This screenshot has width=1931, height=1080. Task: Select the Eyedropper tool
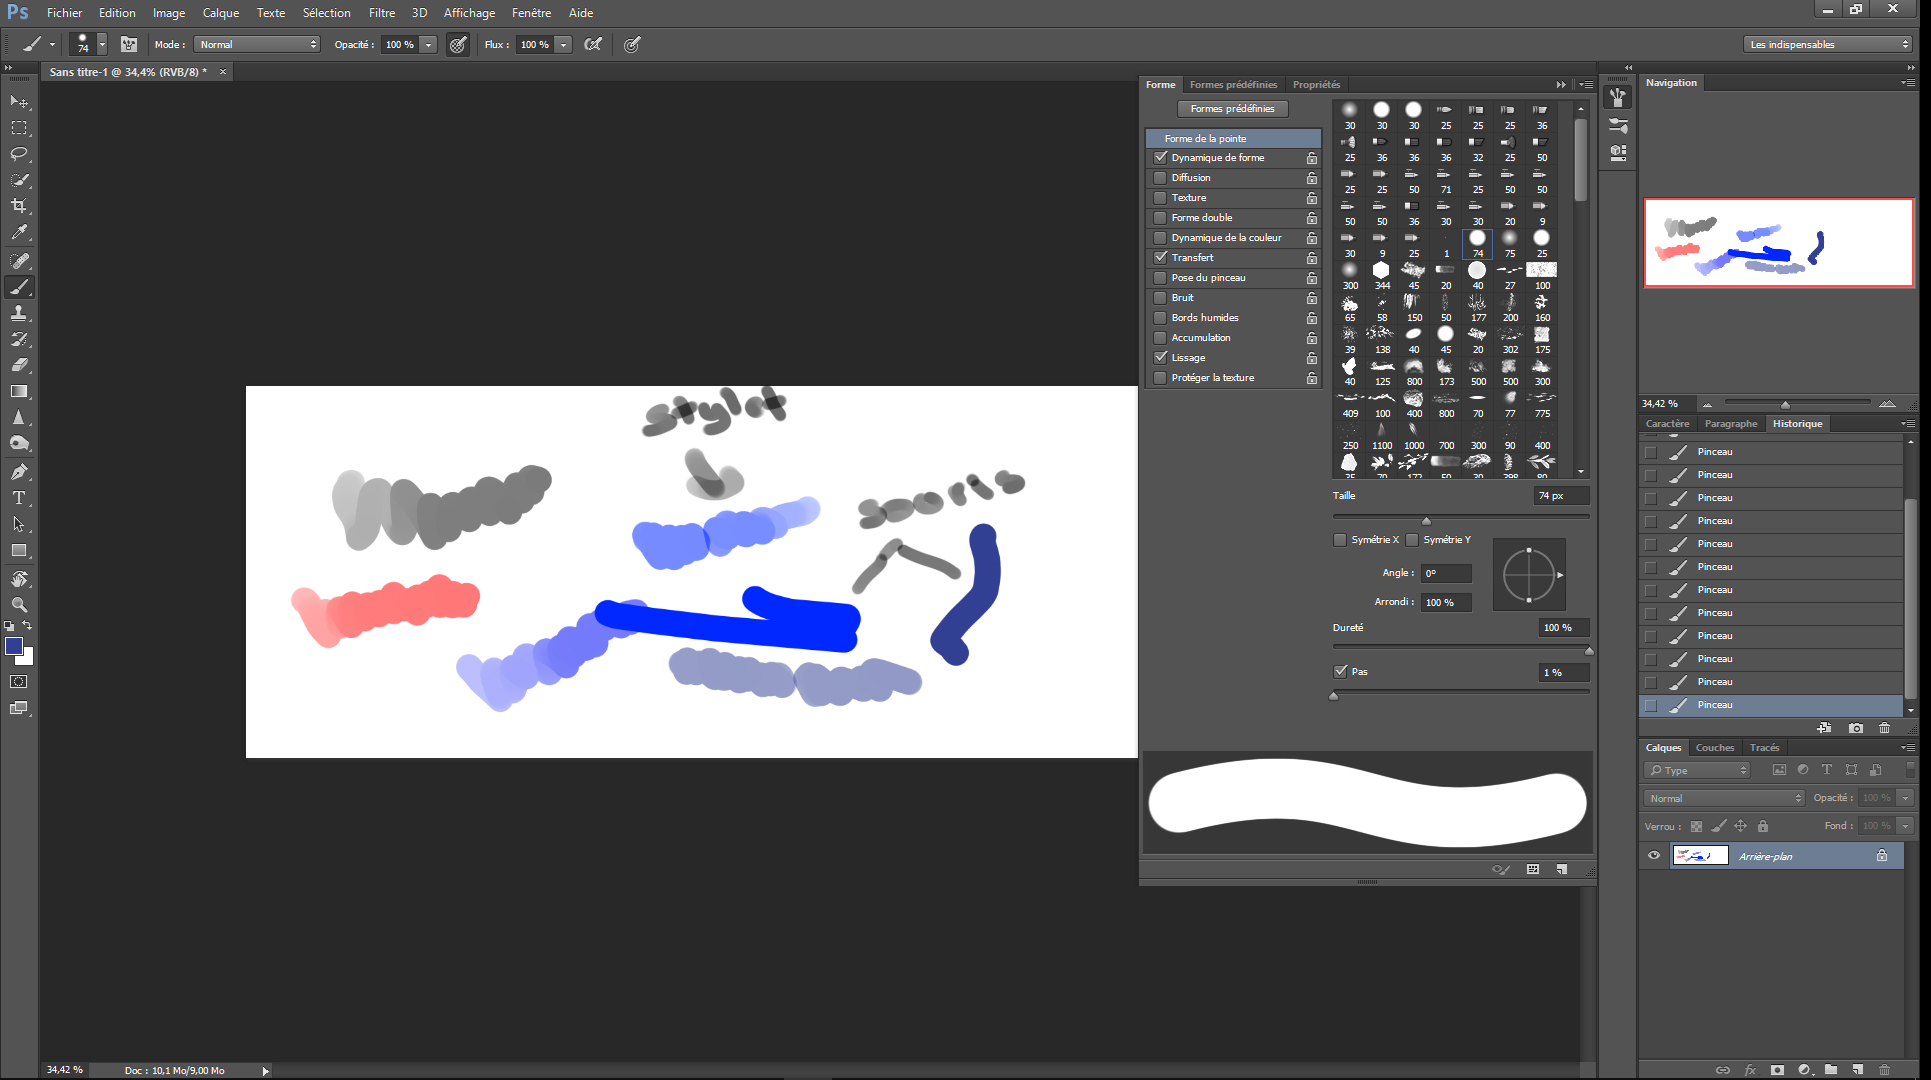tap(19, 232)
